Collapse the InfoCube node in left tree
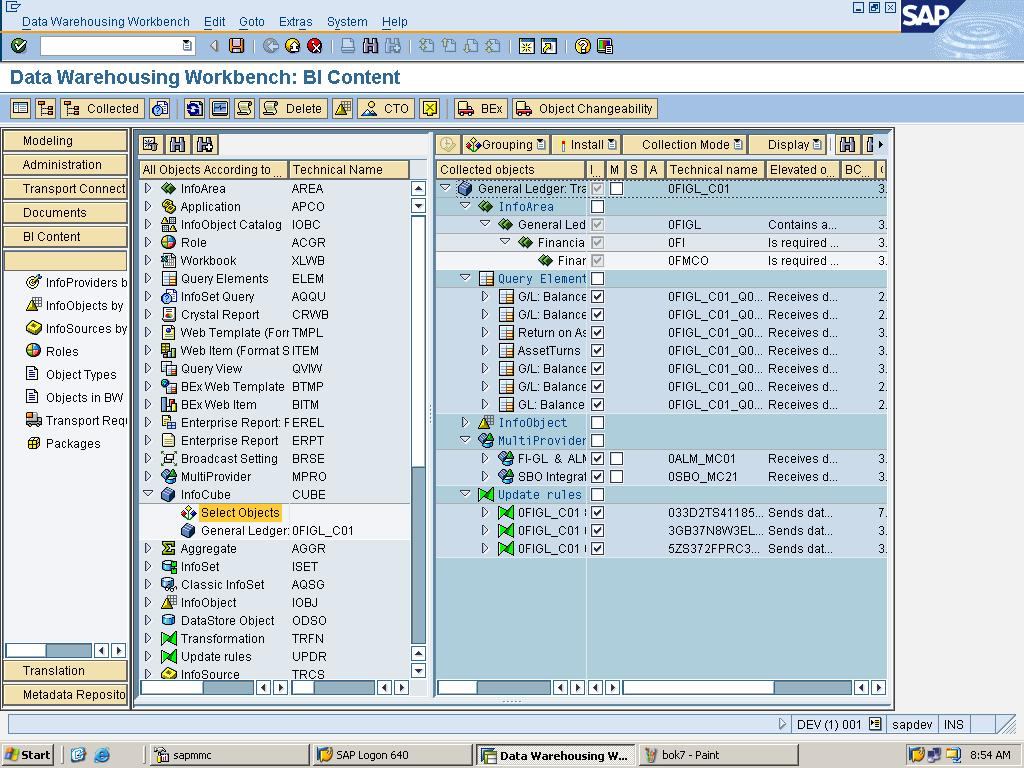 pos(148,494)
